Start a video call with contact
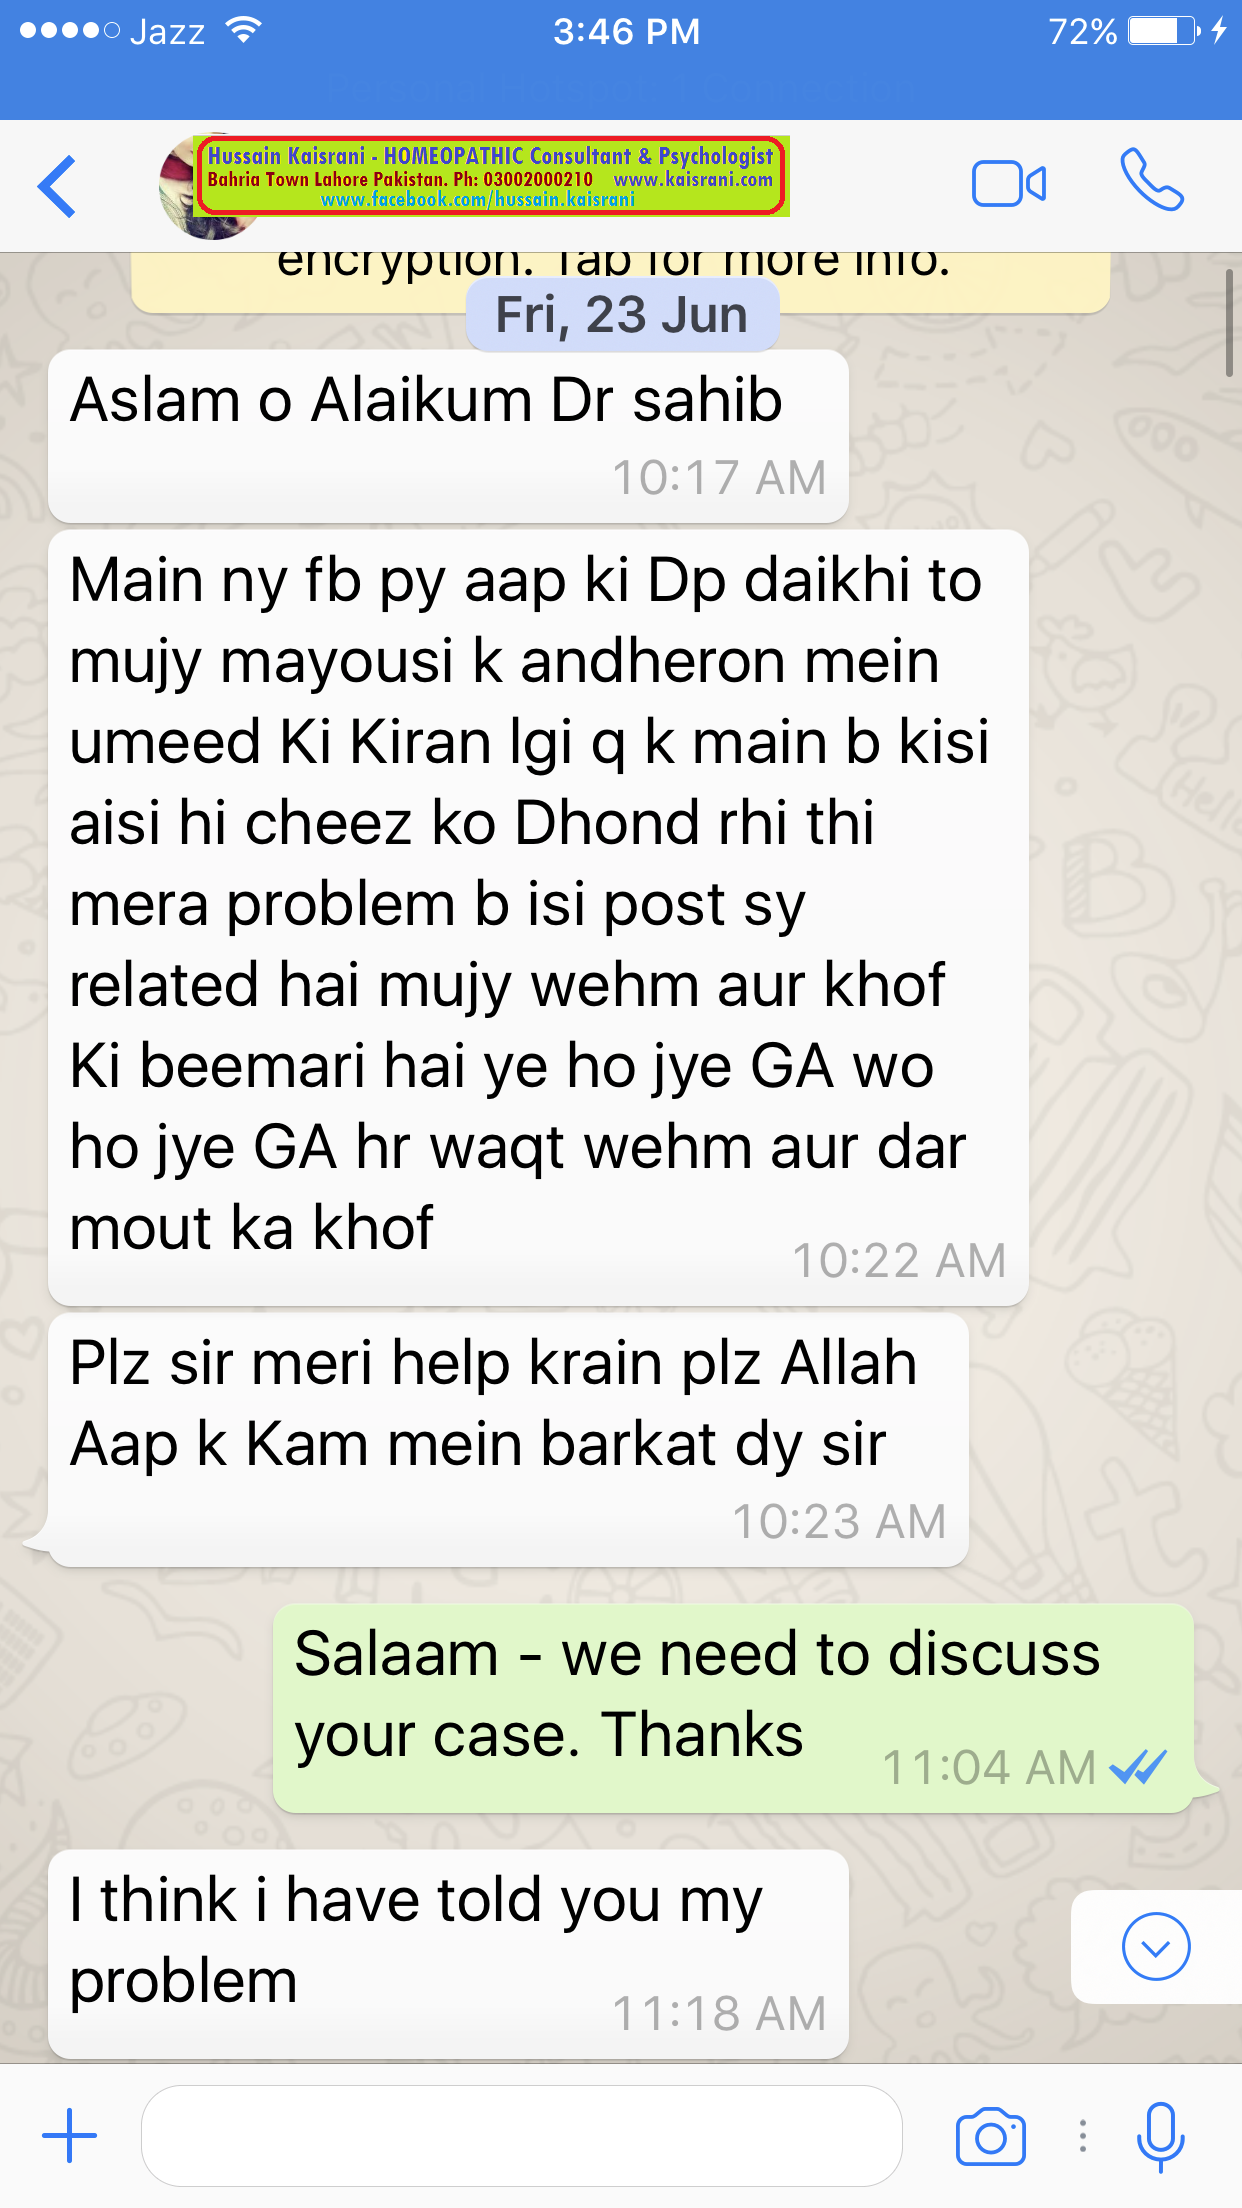1242x2208 pixels. (x=1009, y=184)
